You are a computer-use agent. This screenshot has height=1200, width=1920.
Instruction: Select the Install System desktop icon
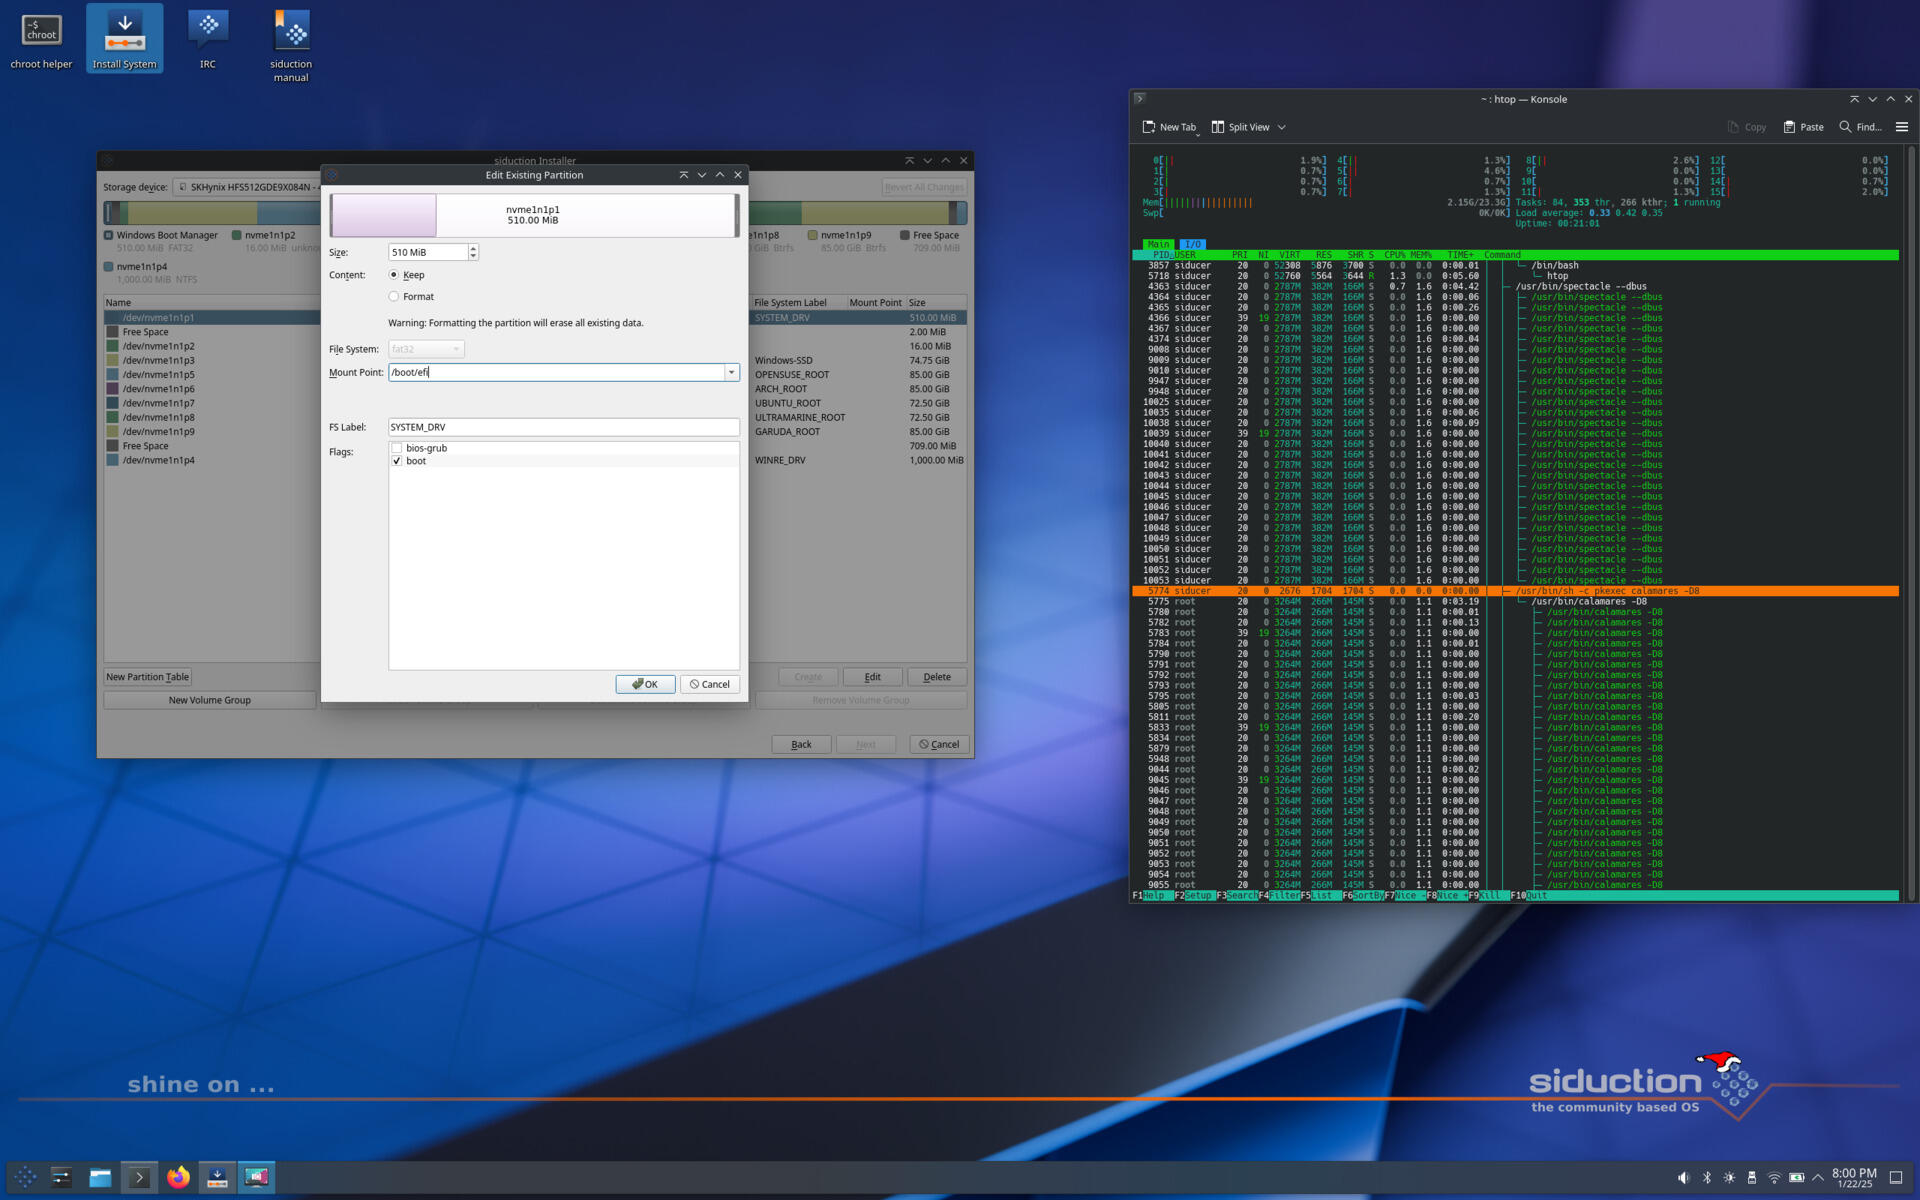tap(124, 40)
